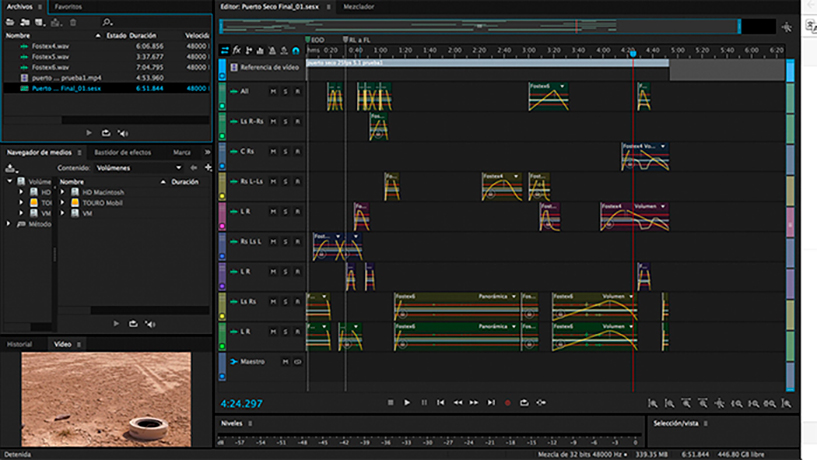Open the Contenido Volúmenes dropdown
This screenshot has height=460, width=817.
click(139, 168)
